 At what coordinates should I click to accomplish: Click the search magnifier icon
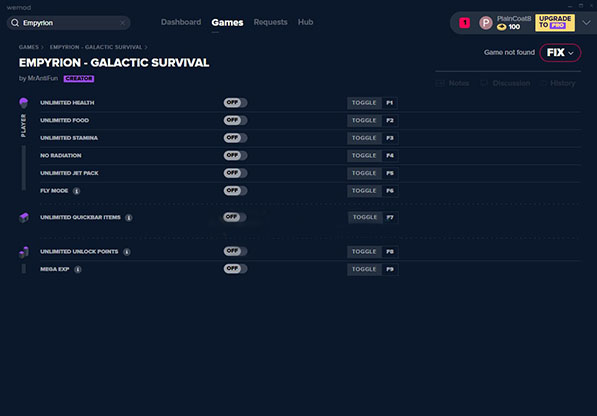coord(15,23)
